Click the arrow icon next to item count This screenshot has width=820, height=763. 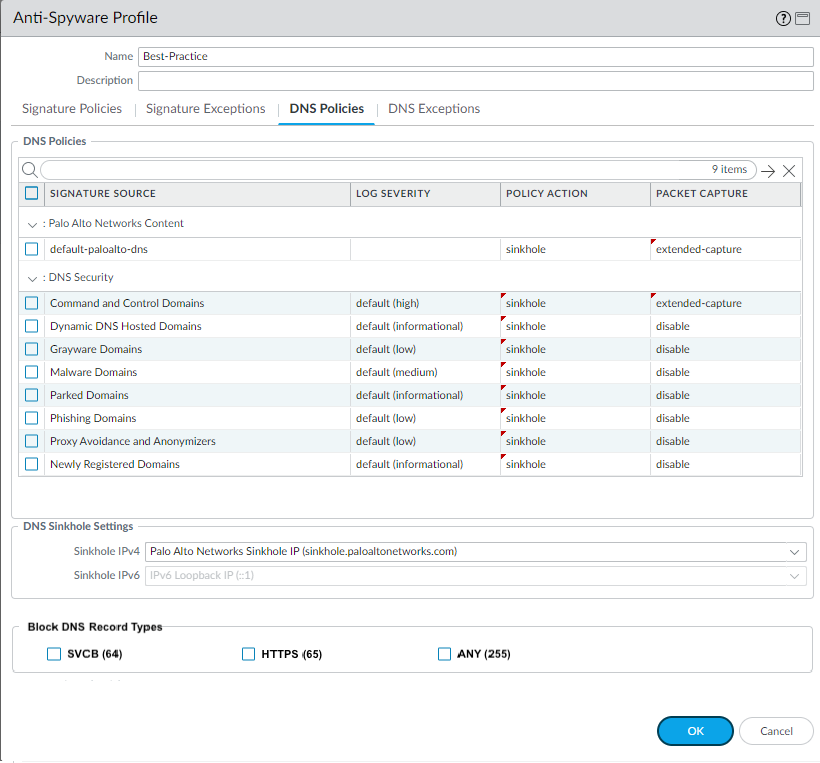pos(768,171)
